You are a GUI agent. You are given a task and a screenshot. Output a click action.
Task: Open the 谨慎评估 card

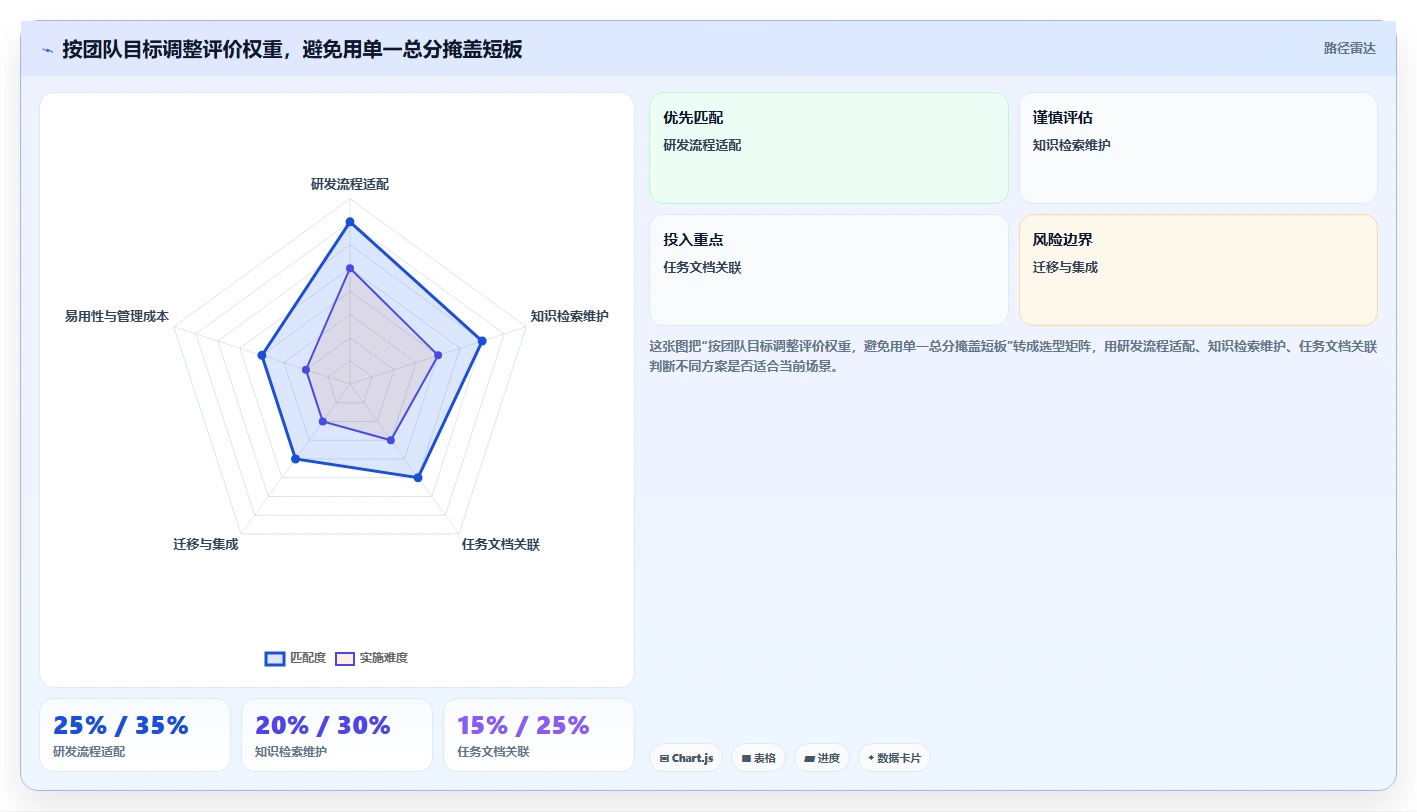pos(1198,148)
